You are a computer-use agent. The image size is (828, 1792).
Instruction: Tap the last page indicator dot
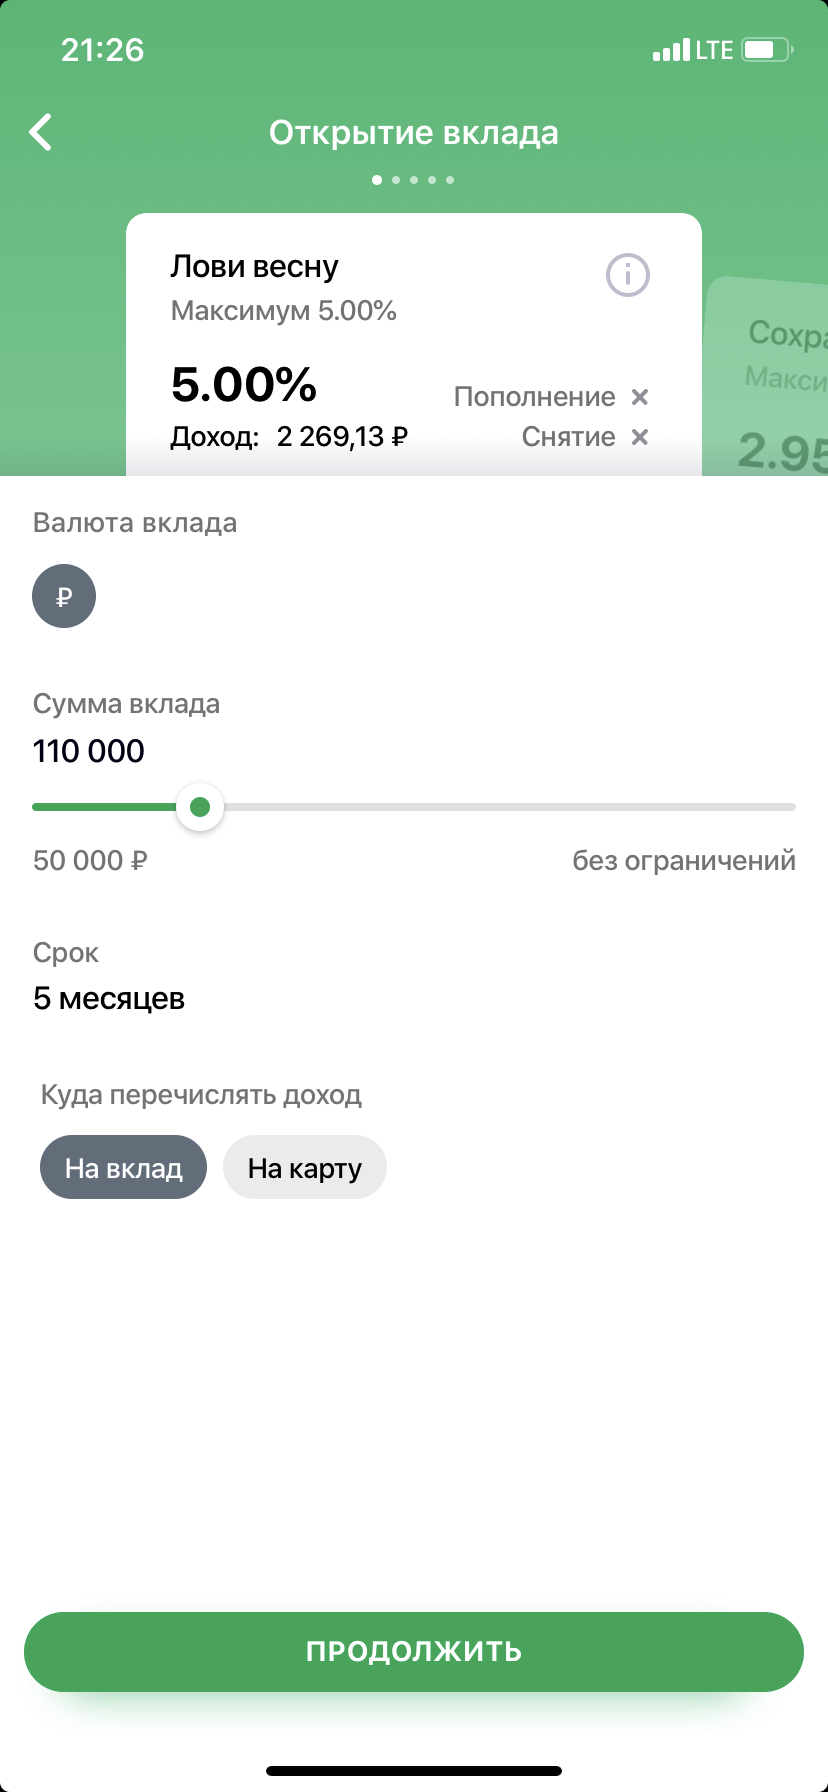pyautogui.click(x=450, y=180)
